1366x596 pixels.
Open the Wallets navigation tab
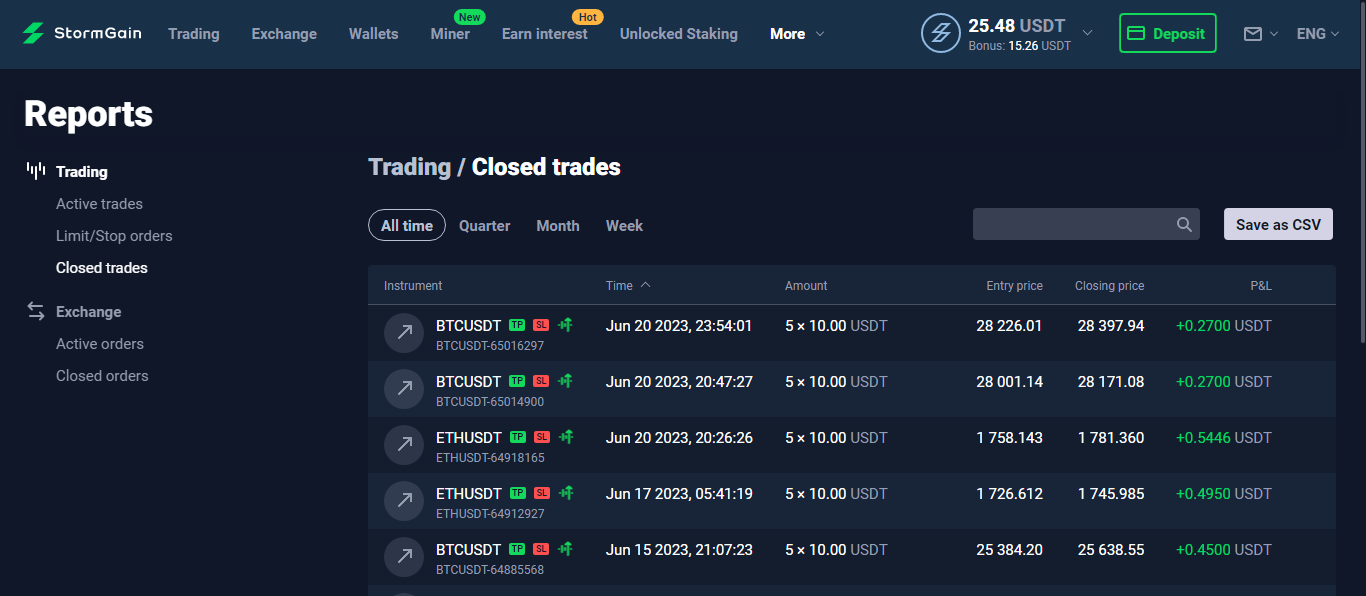point(373,34)
